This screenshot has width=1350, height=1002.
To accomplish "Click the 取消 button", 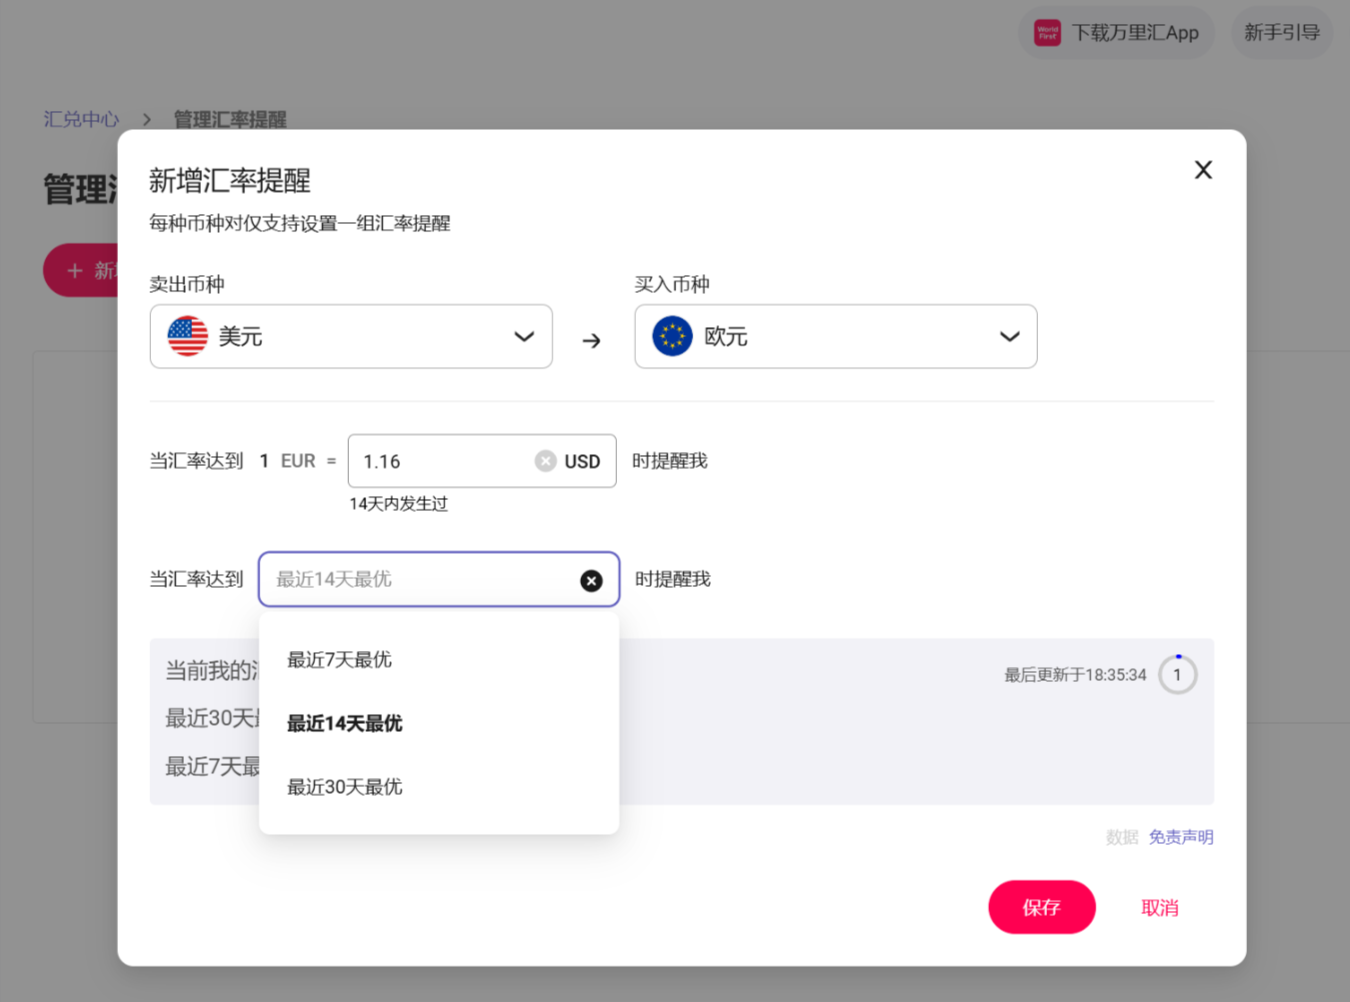I will (1160, 908).
